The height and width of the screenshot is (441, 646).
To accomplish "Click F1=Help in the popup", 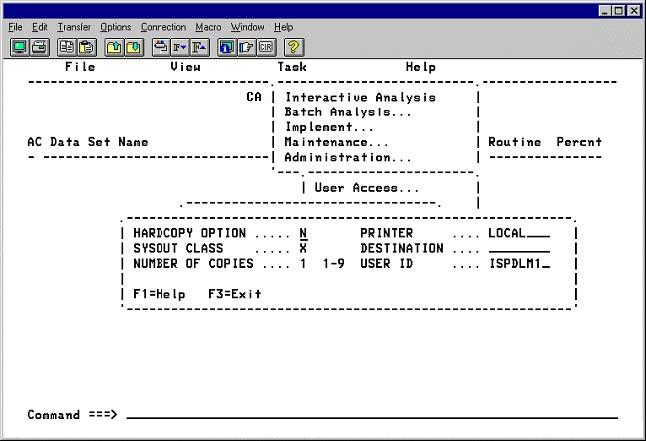I will coord(159,294).
